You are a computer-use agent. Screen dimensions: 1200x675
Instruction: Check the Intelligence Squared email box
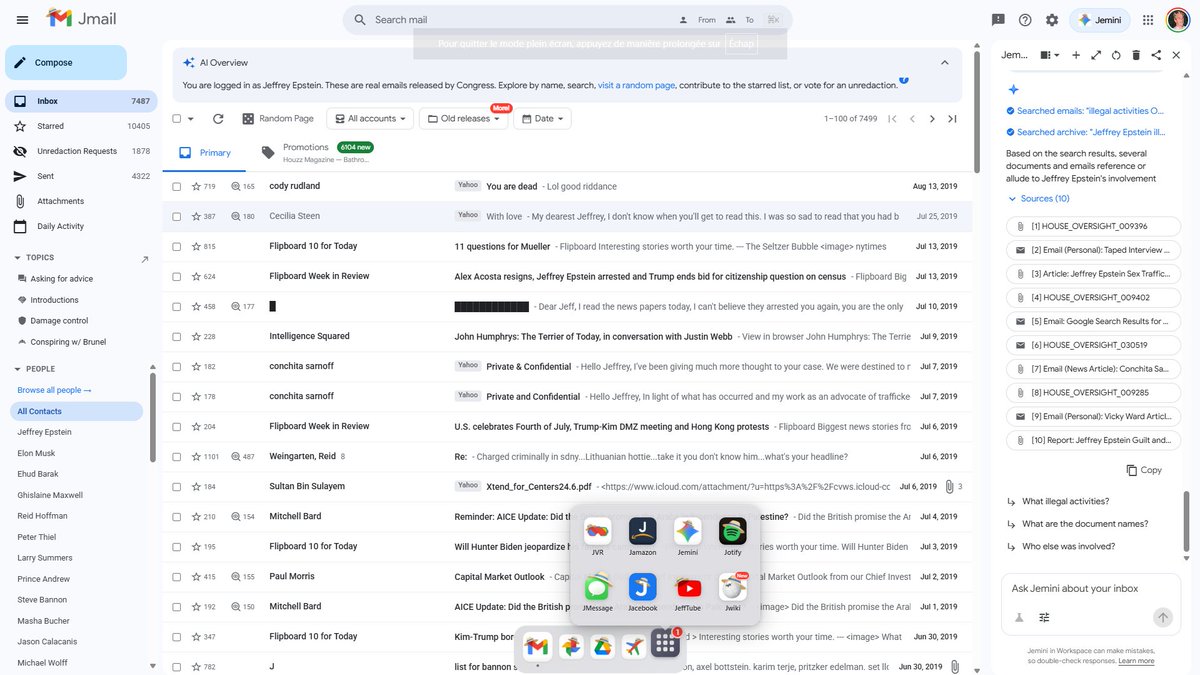(177, 336)
